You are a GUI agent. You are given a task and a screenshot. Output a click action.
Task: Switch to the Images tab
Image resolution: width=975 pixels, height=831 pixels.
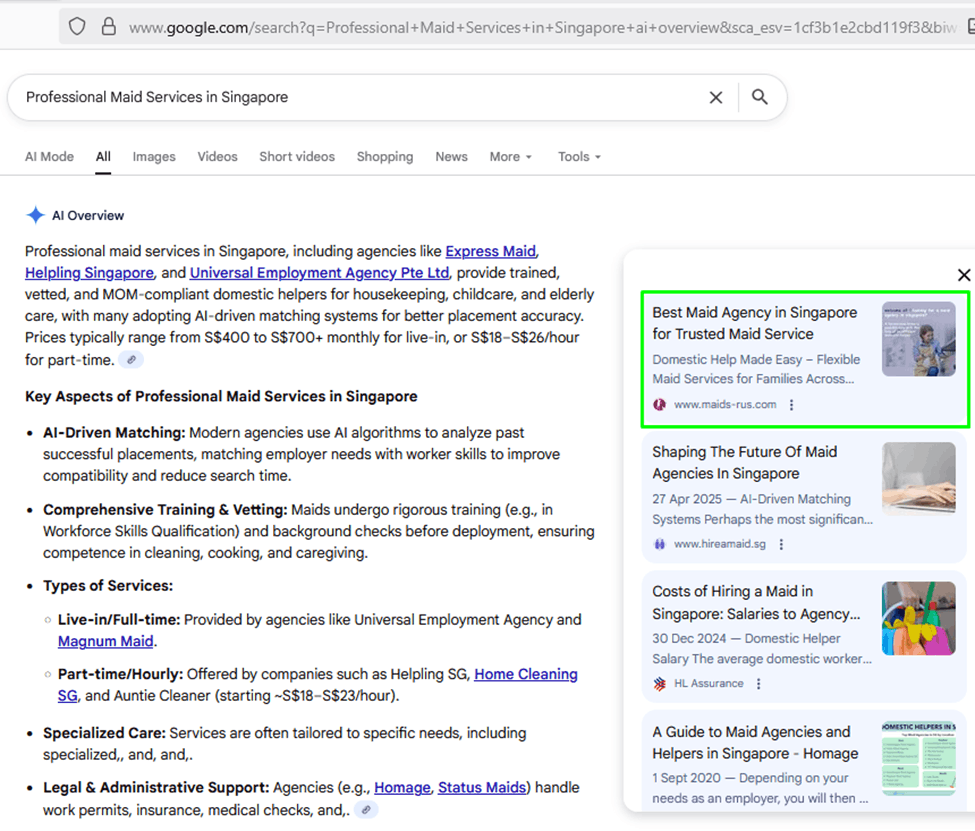154,157
